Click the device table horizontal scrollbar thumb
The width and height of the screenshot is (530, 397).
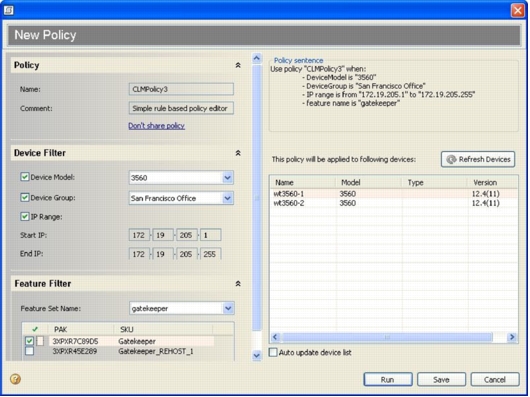387,337
